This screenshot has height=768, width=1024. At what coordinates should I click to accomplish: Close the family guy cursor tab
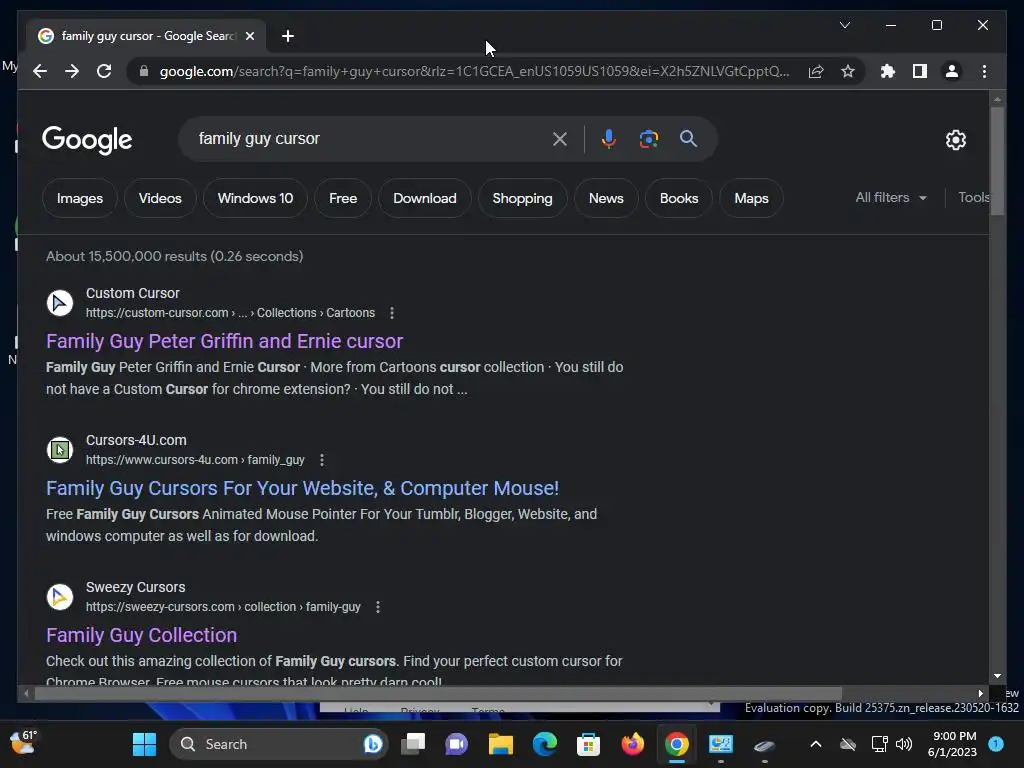pyautogui.click(x=249, y=36)
